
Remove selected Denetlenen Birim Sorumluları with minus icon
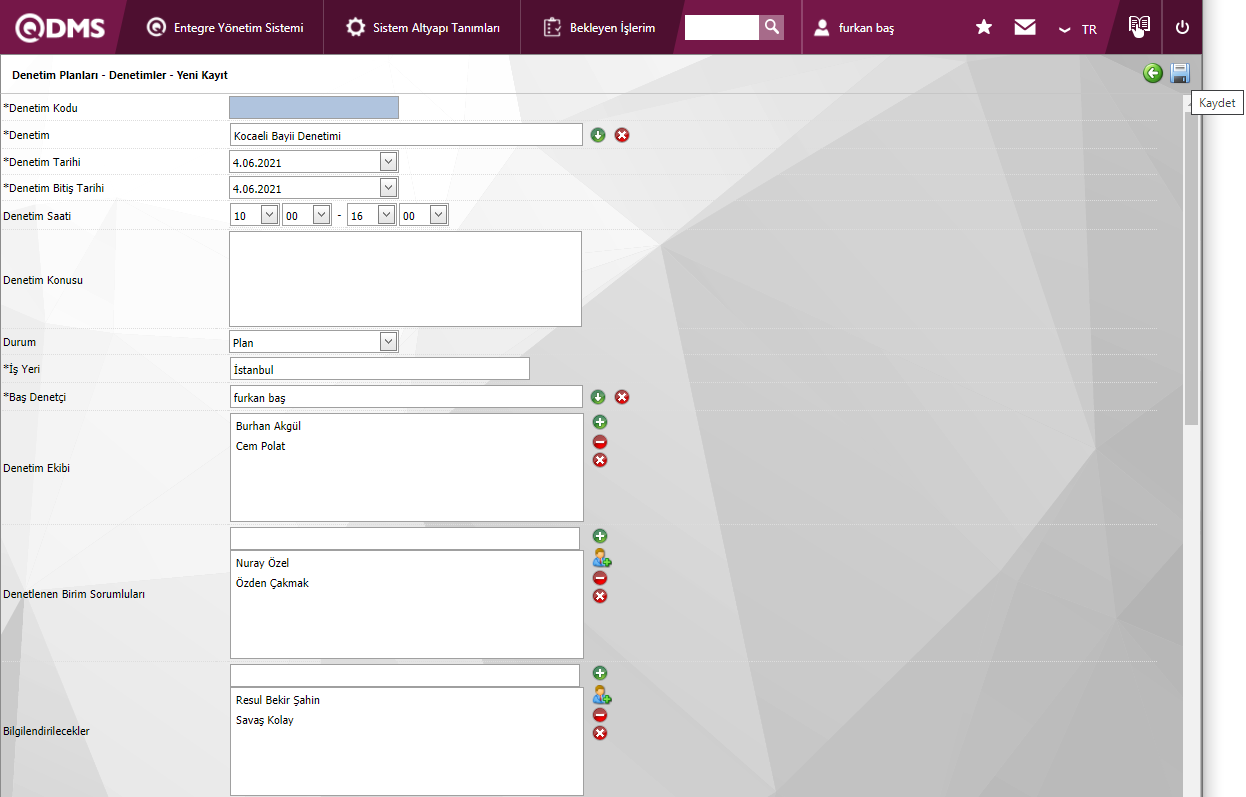[600, 578]
